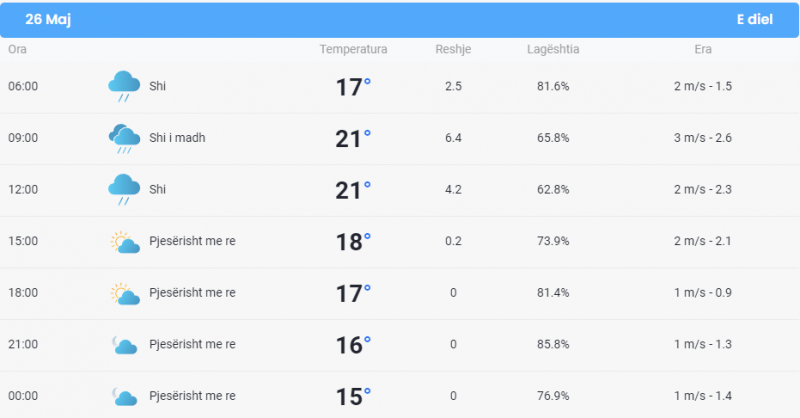Click the rain cloud icon at 12:00

pyautogui.click(x=124, y=189)
